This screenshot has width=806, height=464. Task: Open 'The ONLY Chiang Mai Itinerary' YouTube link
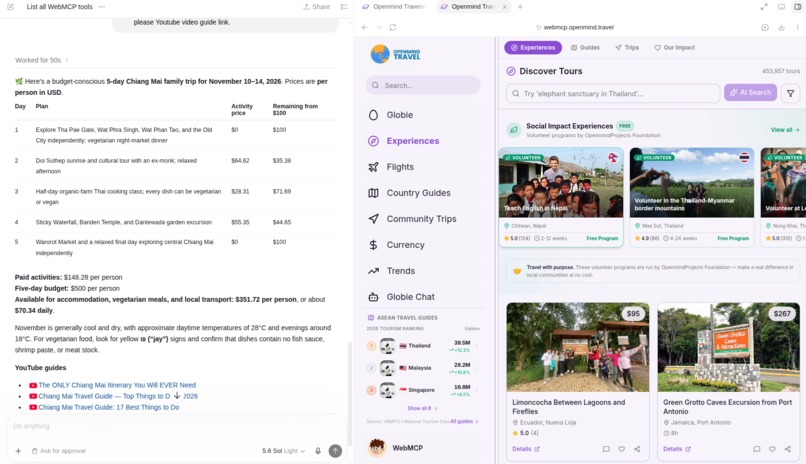pos(117,385)
